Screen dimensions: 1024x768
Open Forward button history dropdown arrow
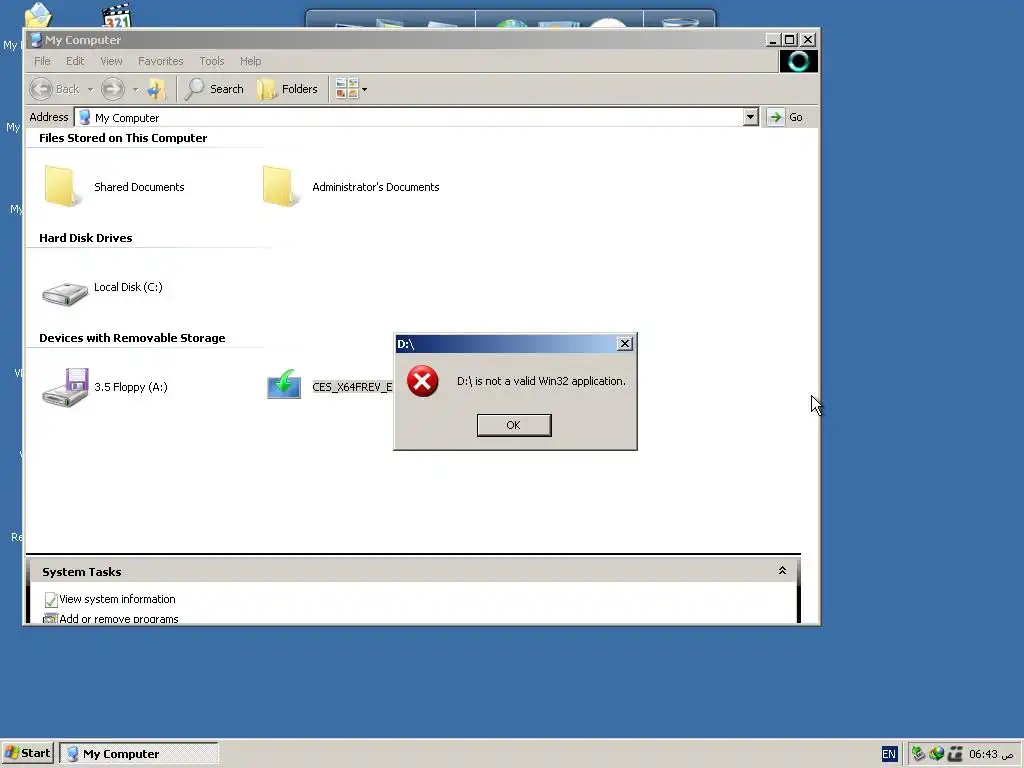click(135, 89)
